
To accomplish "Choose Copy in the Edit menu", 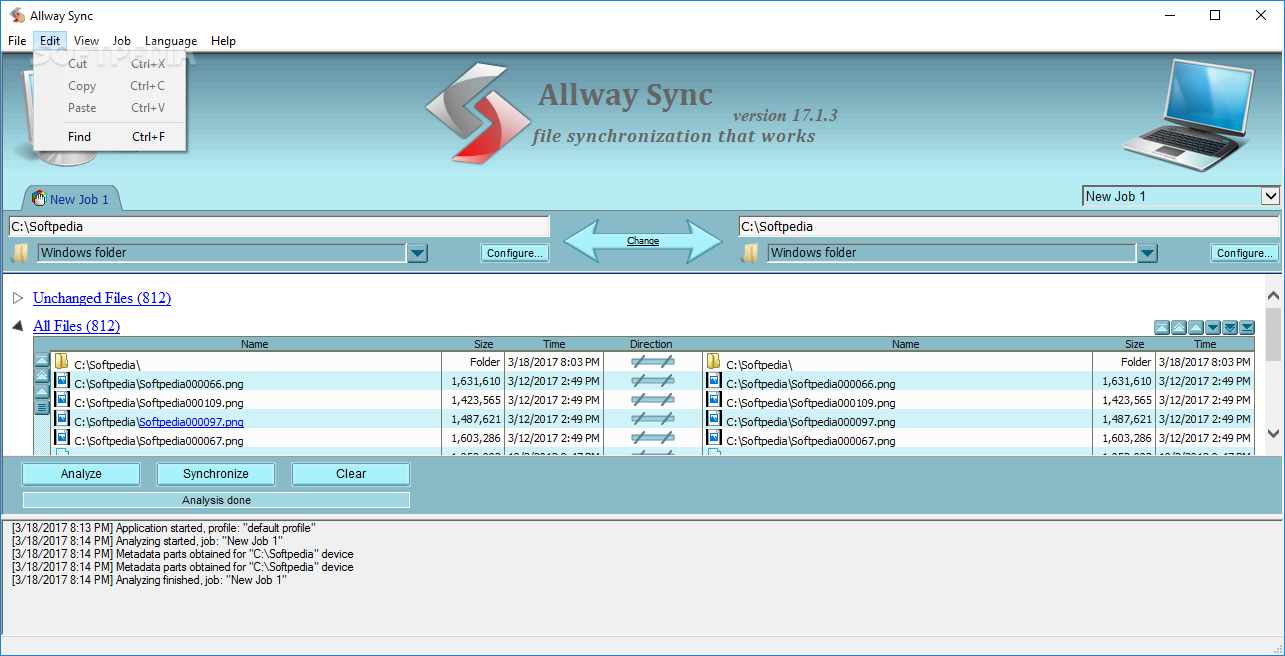I will (110, 86).
